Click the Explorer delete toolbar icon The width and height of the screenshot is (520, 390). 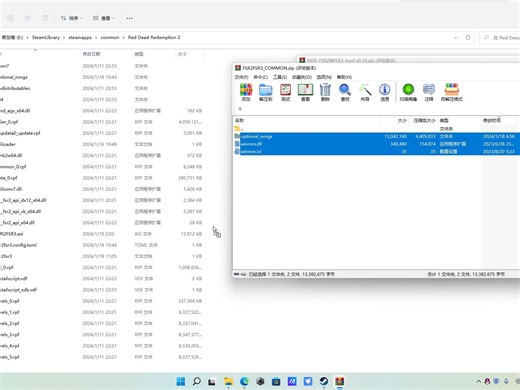pos(45,18)
